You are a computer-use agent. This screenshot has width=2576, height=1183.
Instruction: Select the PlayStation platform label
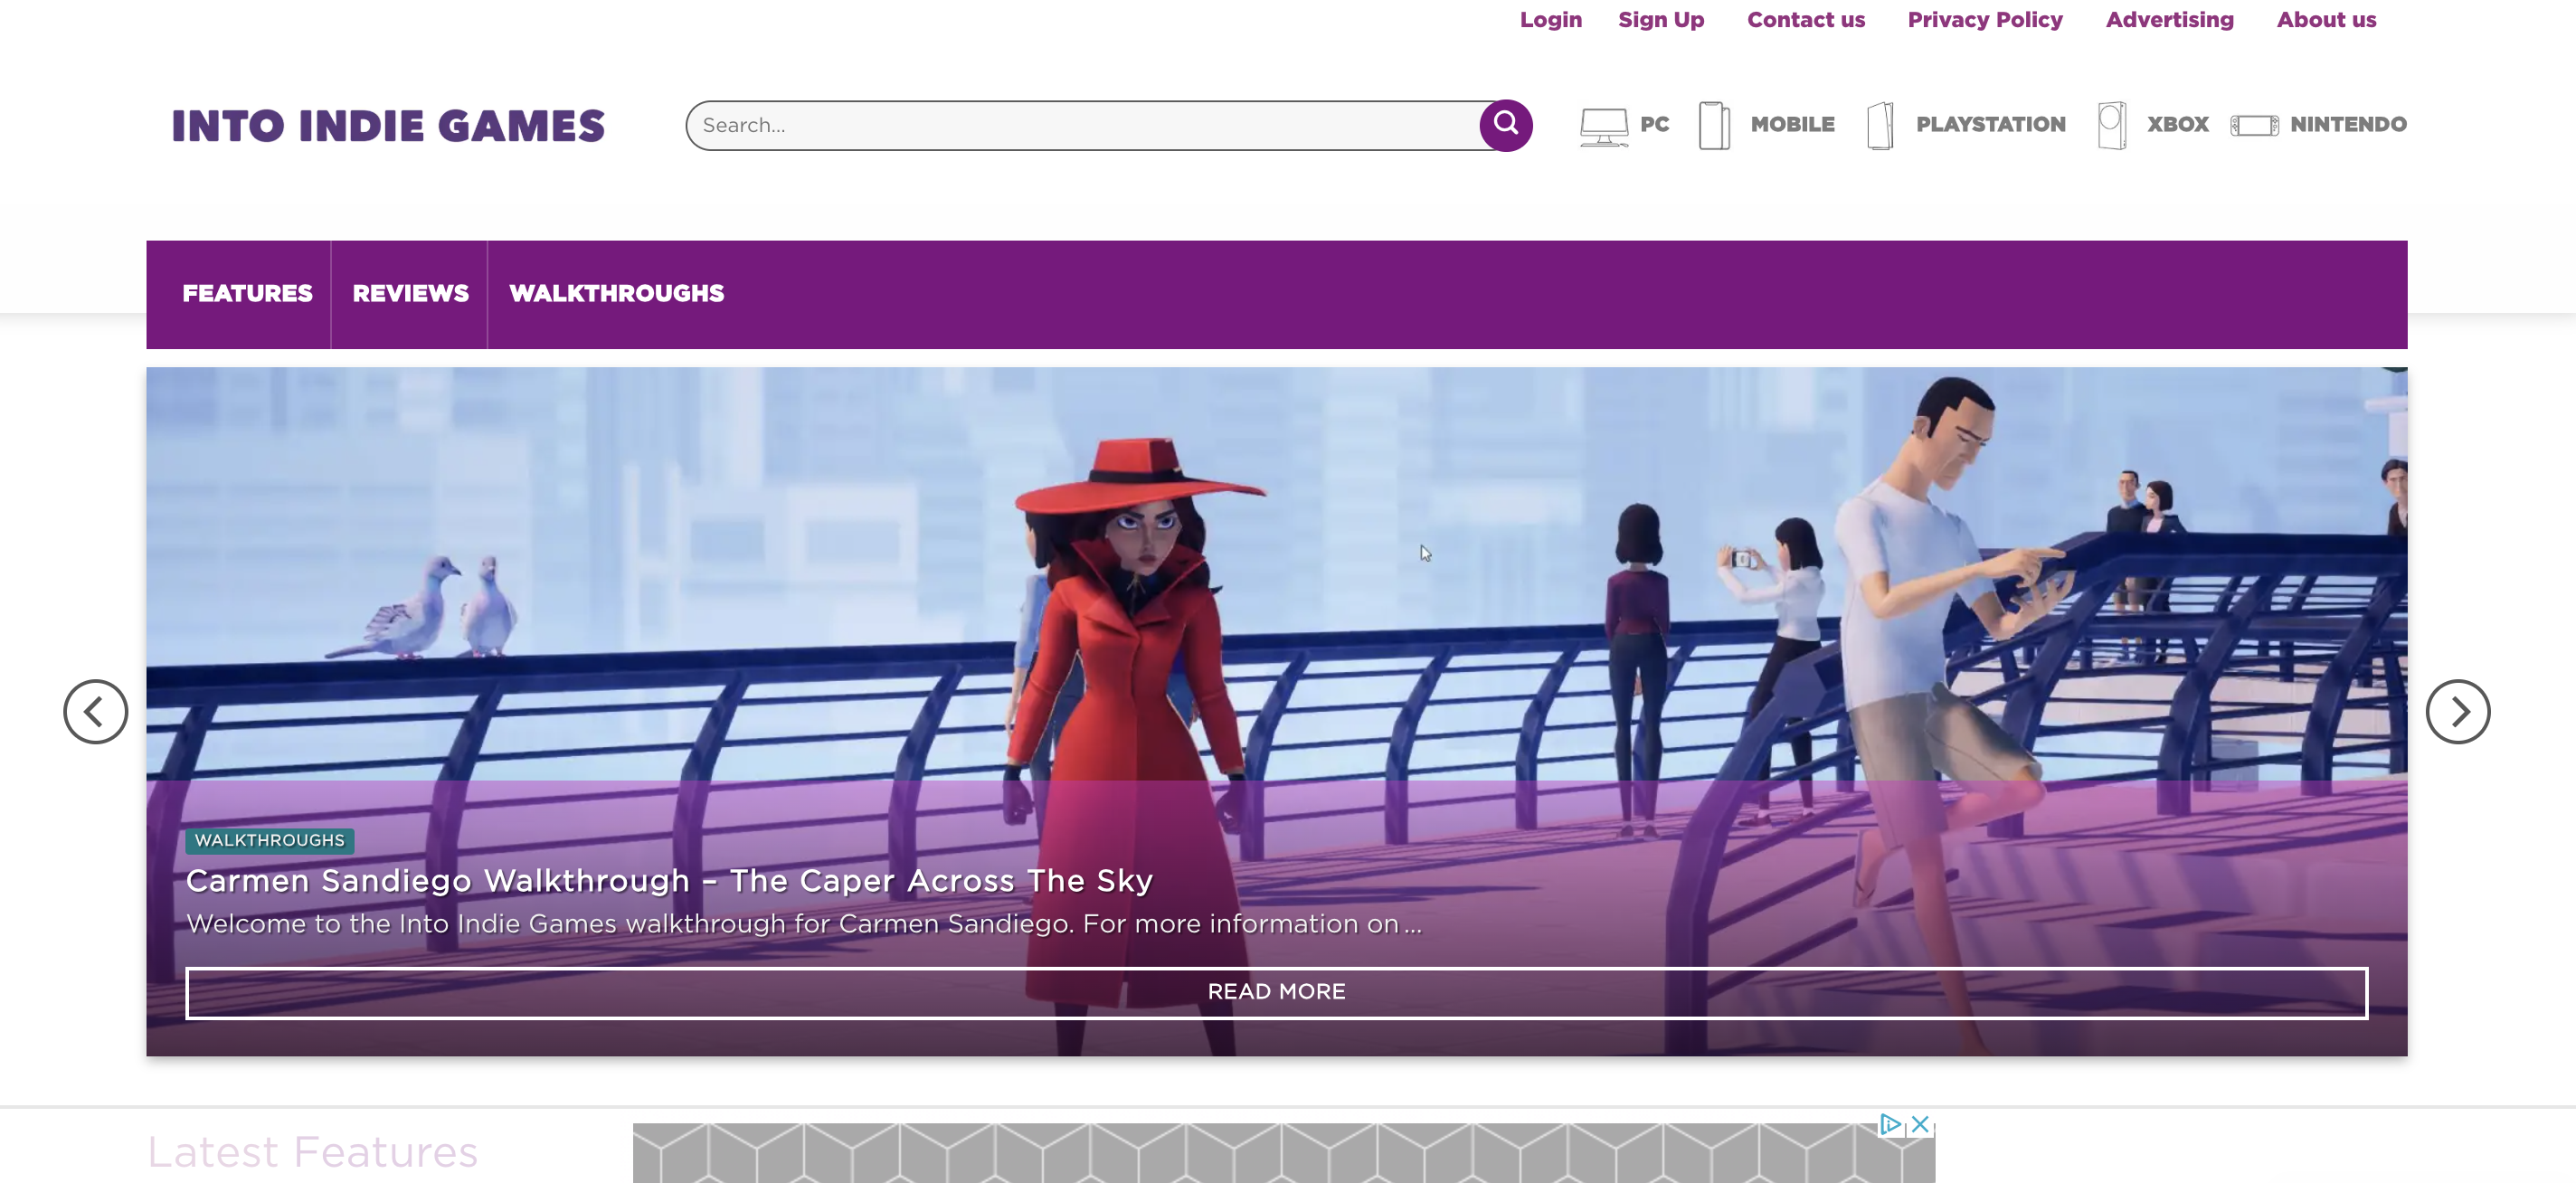(x=1990, y=125)
